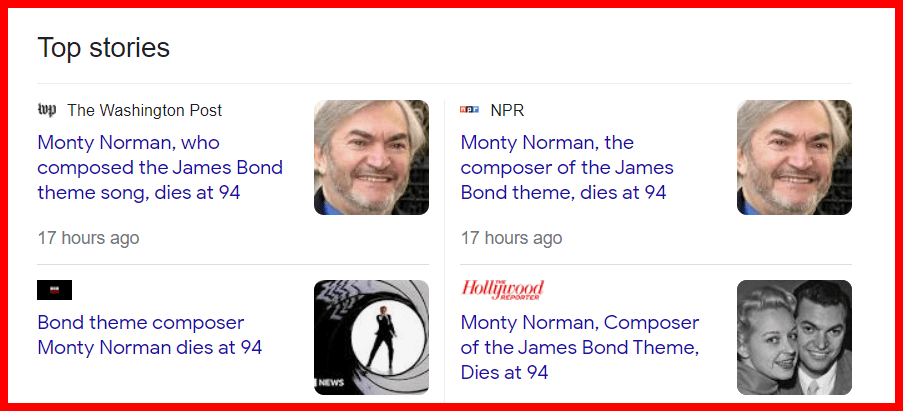903x411 pixels.
Task: Click the black-and-white couple photo thumbnail
Action: pos(794,337)
